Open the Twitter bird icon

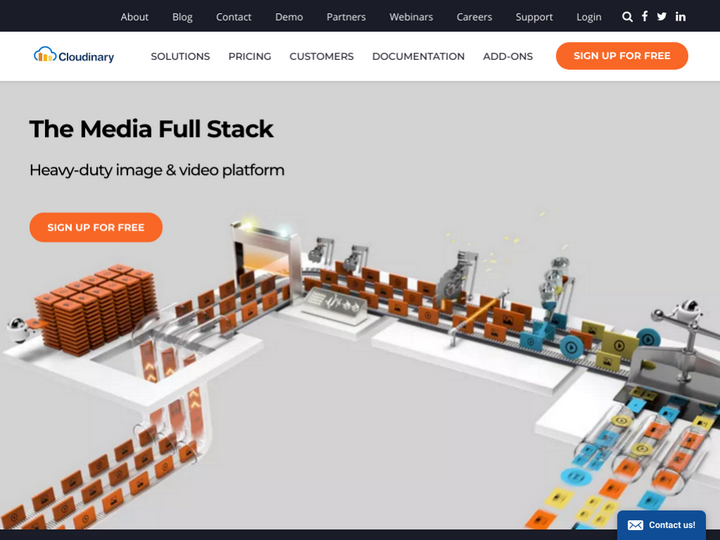(x=662, y=17)
